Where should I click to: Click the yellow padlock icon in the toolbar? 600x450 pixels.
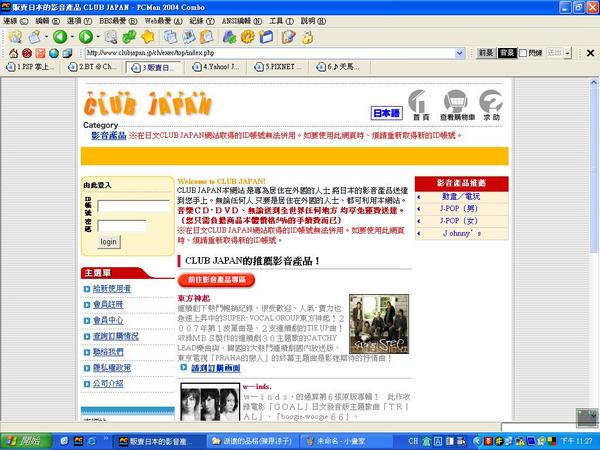tap(307, 37)
